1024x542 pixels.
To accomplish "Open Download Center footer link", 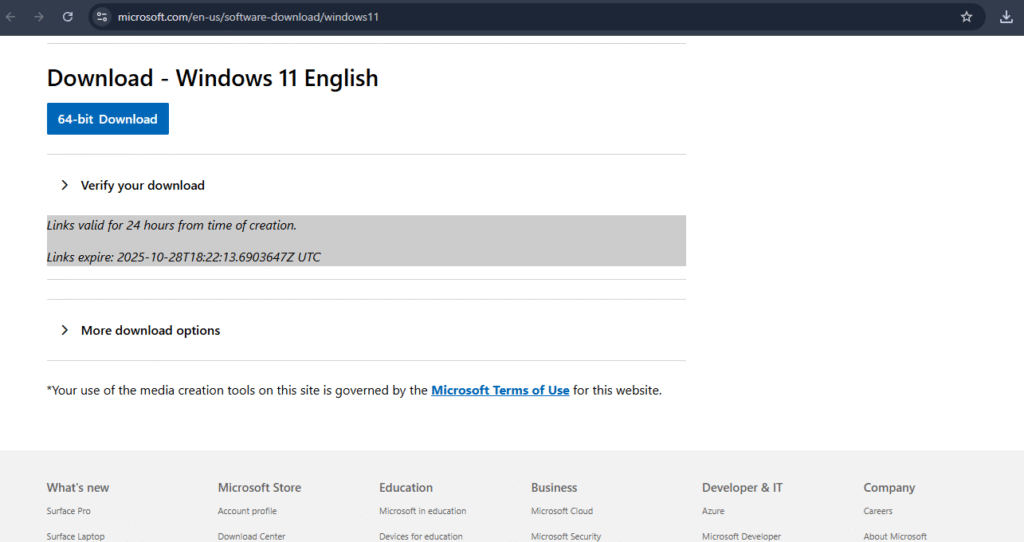I will click(251, 536).
